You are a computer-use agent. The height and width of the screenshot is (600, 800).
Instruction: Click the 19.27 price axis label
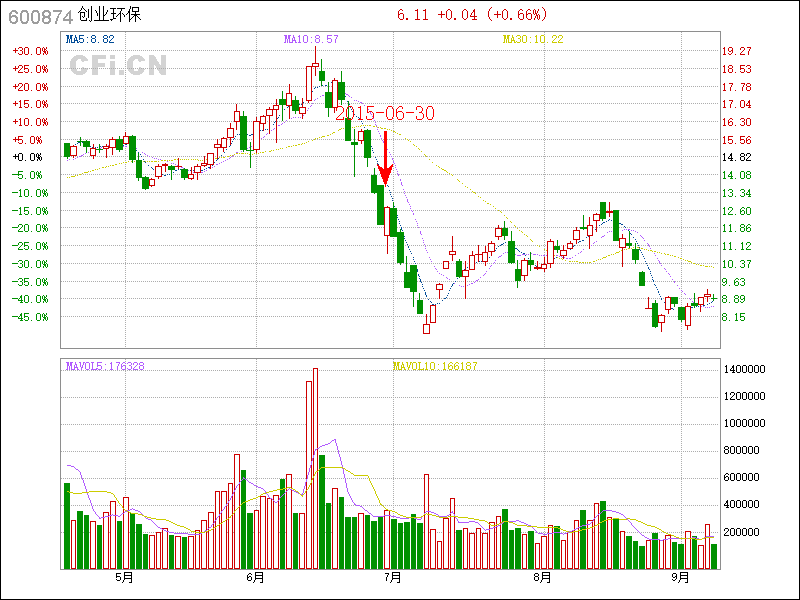point(737,51)
